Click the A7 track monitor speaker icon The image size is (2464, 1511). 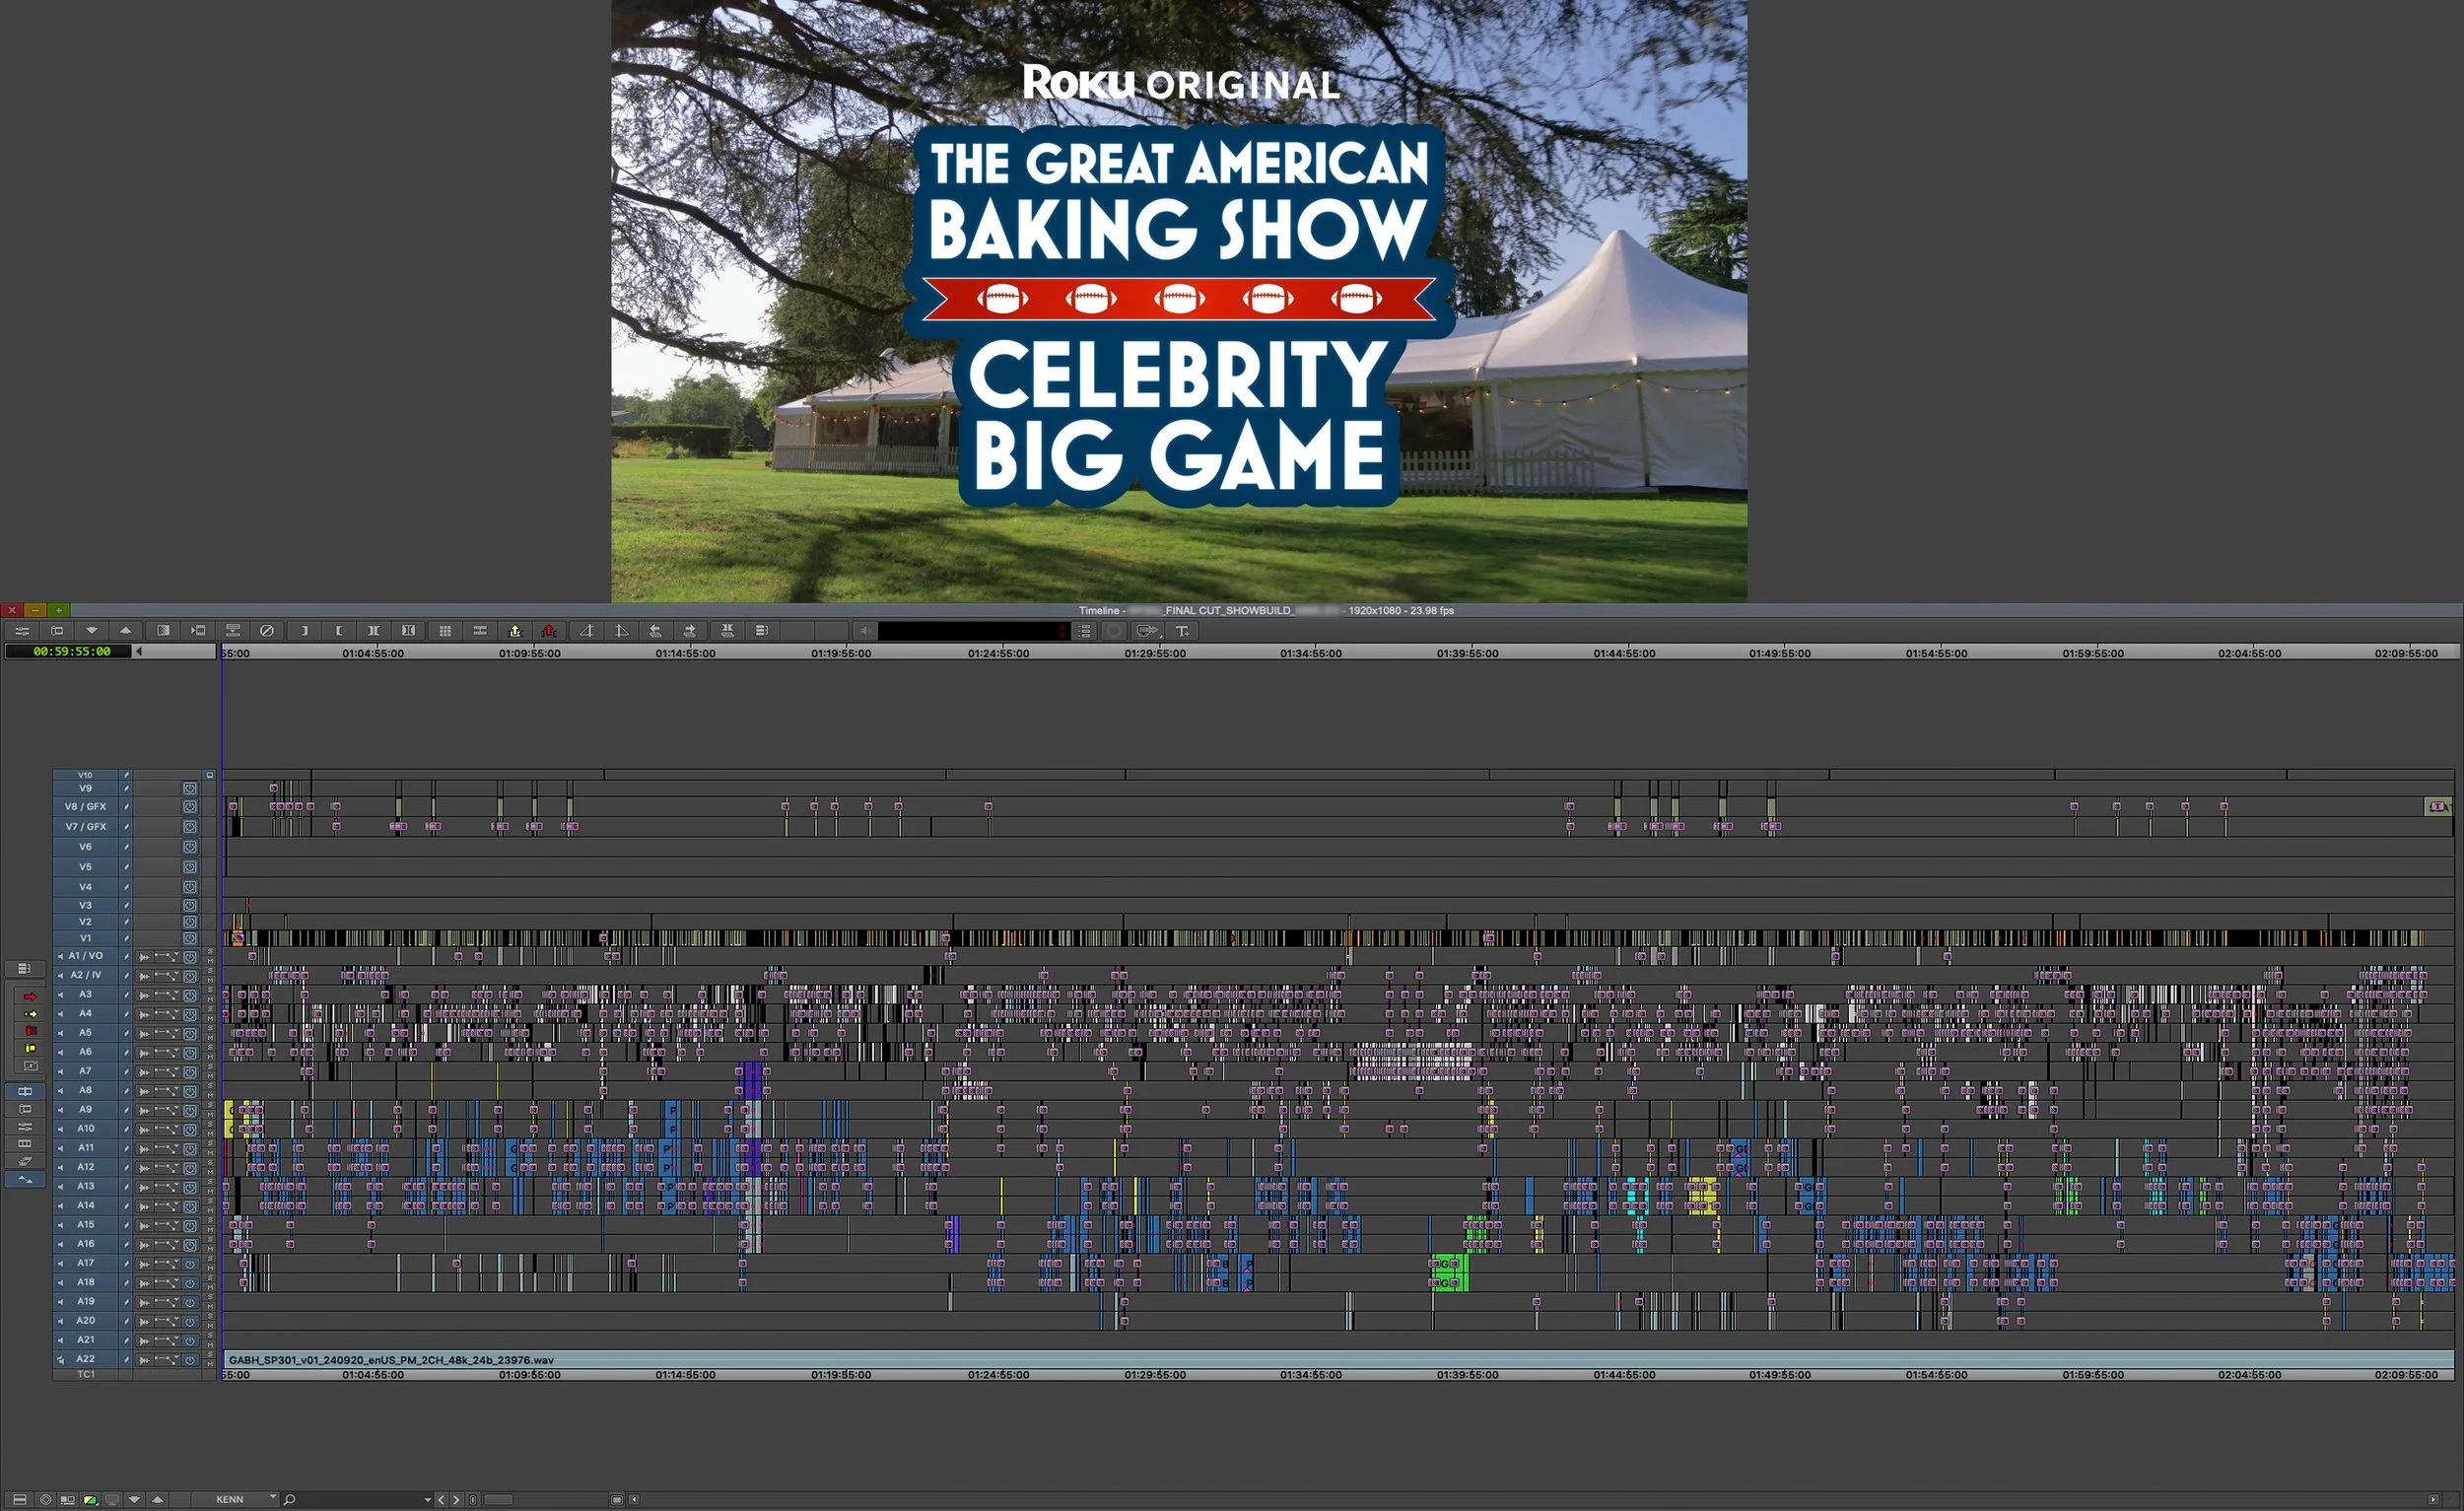(60, 1072)
